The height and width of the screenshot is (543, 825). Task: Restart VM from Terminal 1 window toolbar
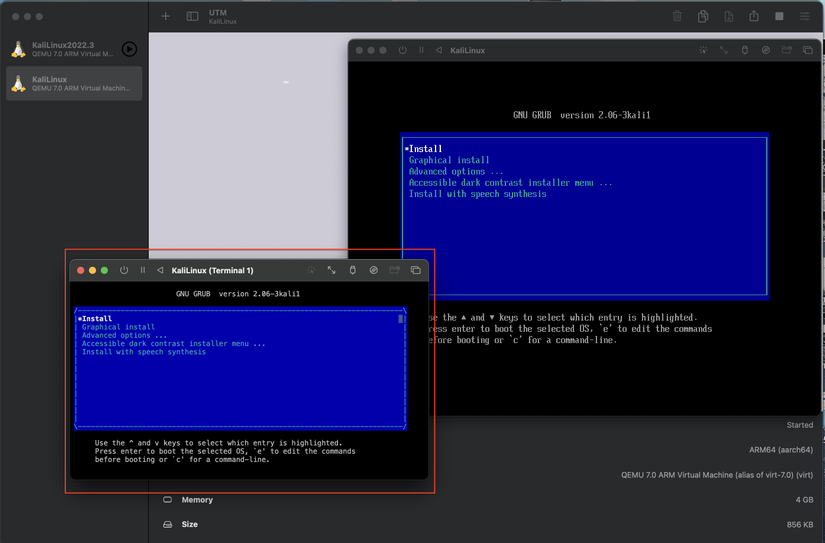pos(160,270)
